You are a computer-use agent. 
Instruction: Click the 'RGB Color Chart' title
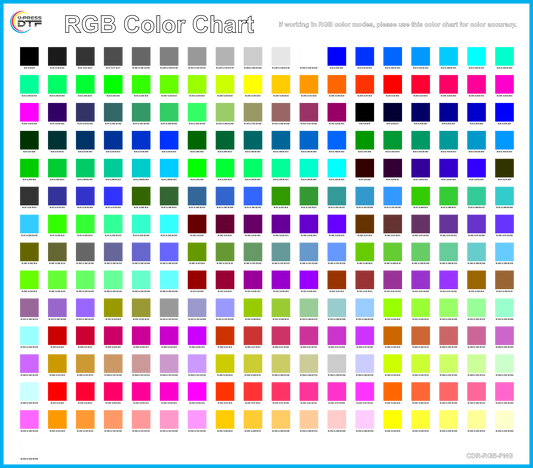159,24
